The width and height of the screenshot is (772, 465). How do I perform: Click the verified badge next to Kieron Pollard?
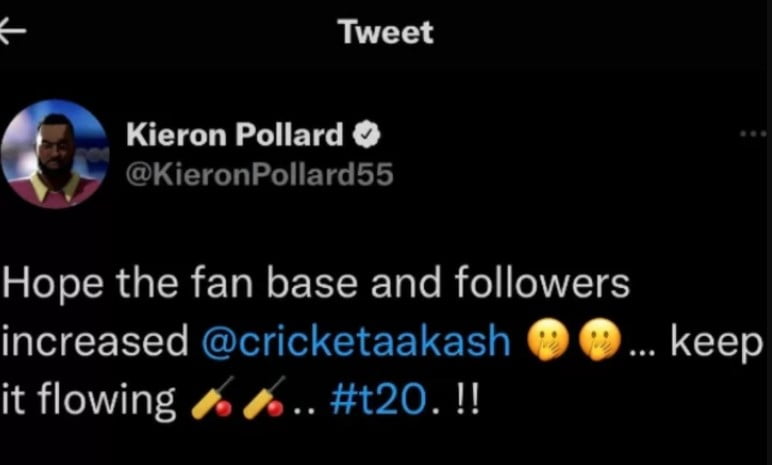click(x=365, y=135)
